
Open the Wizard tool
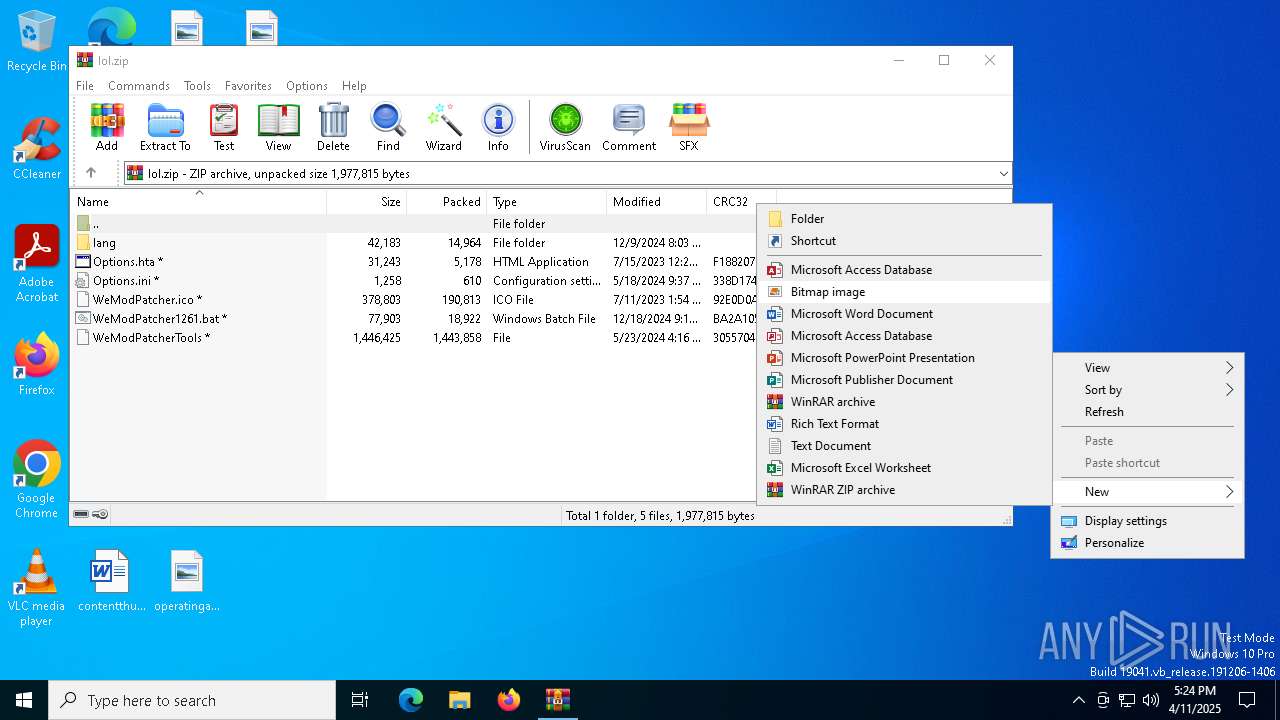[443, 127]
